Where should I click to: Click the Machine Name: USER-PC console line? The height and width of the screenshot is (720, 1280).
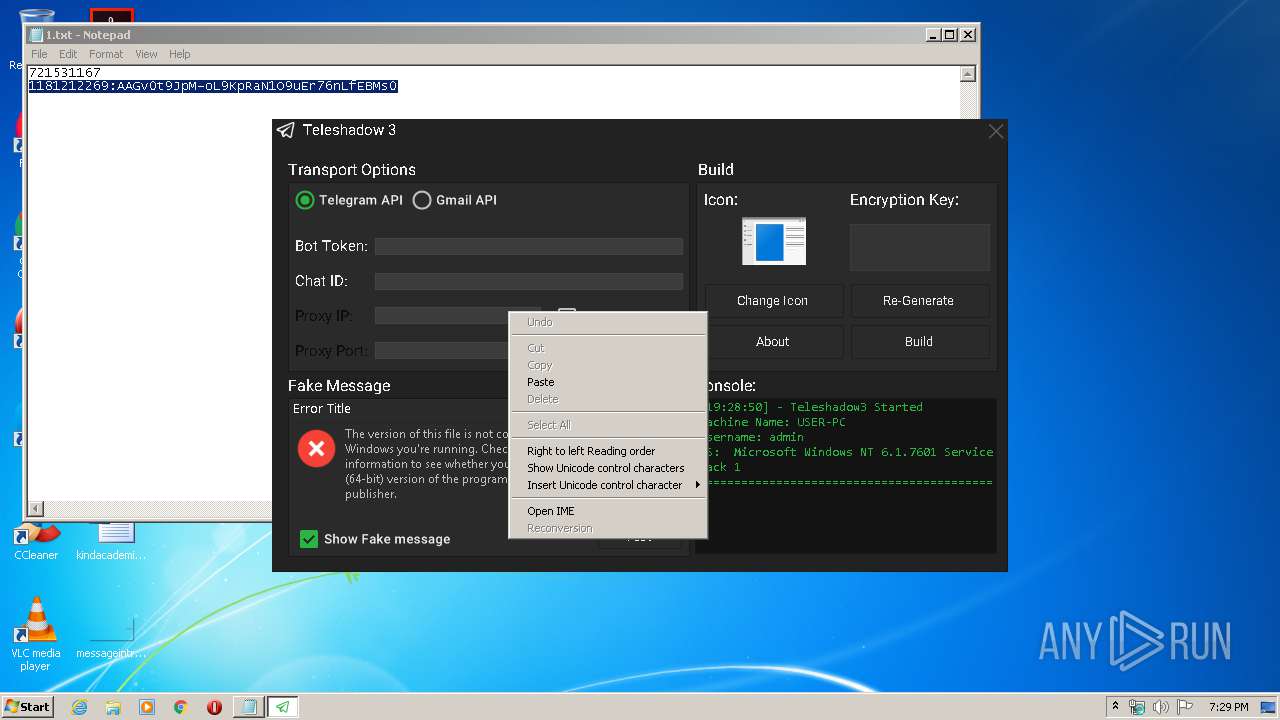click(776, 422)
